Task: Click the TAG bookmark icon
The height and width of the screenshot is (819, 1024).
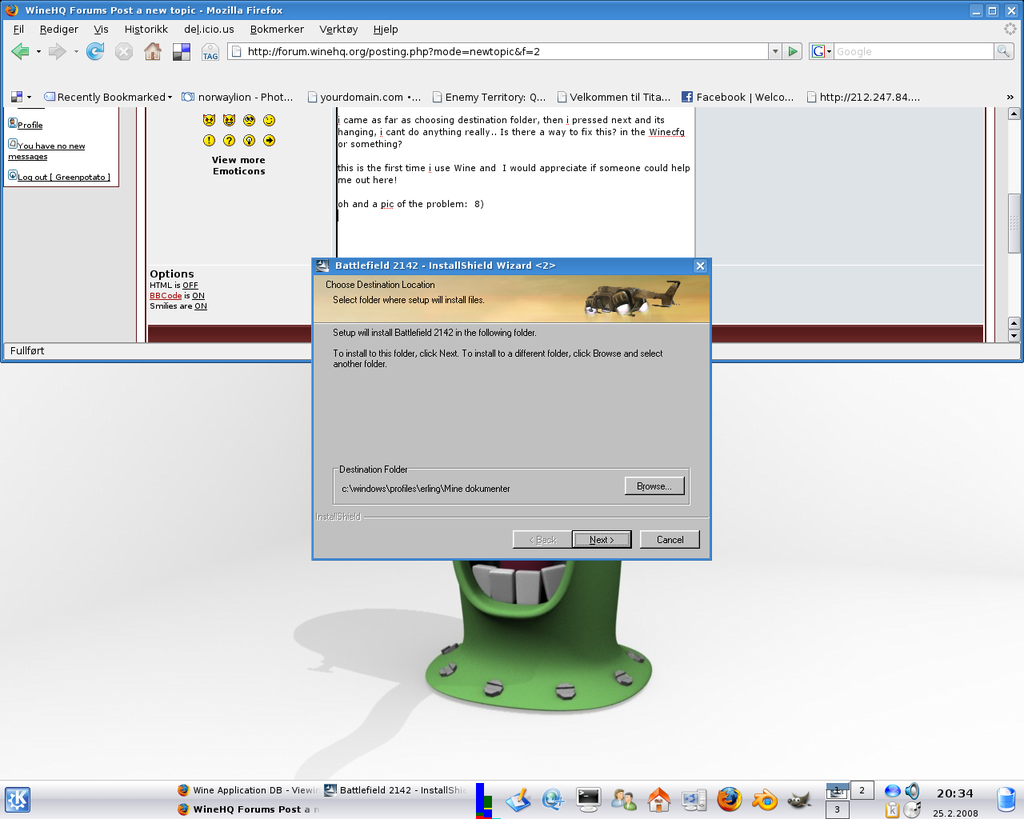Action: pos(210,52)
